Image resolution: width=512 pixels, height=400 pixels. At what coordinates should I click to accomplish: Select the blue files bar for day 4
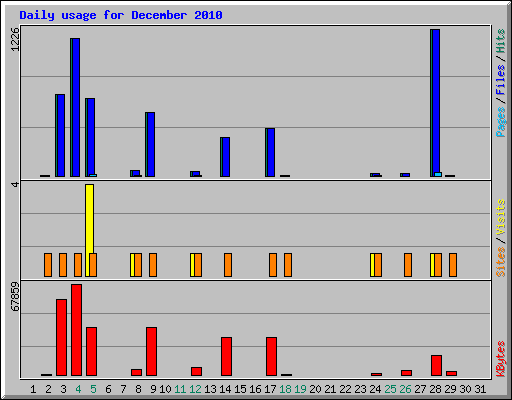click(76, 107)
